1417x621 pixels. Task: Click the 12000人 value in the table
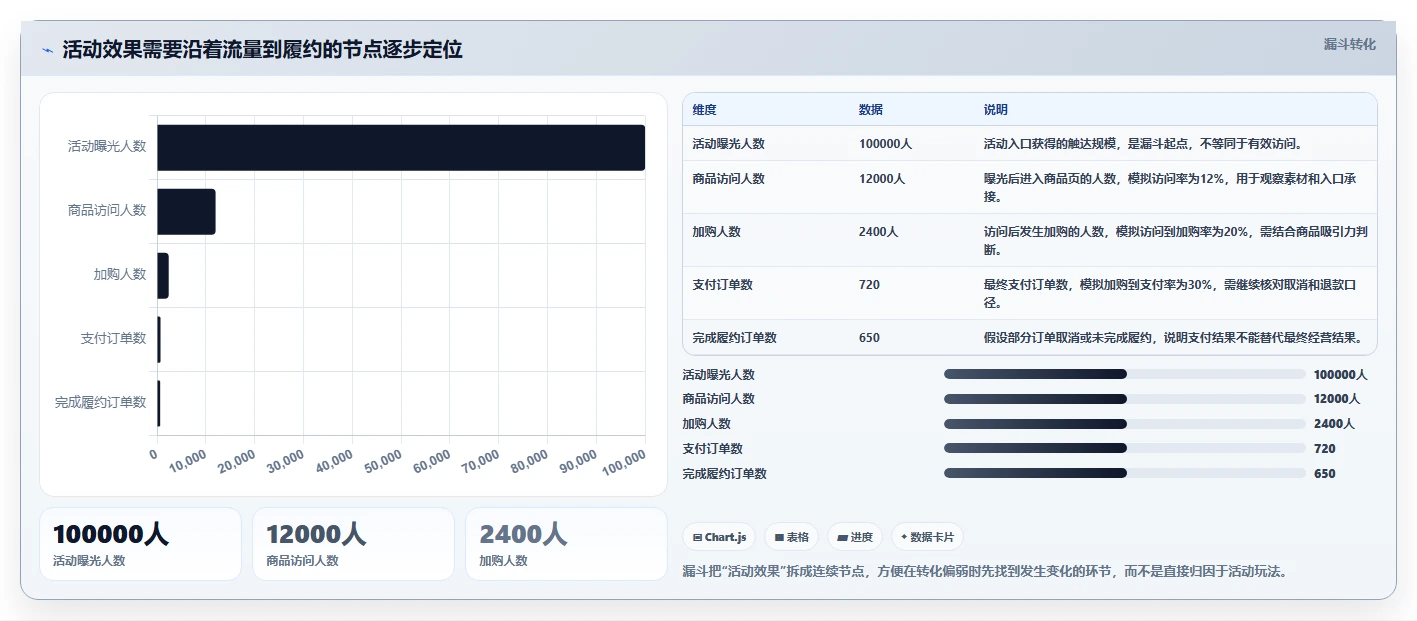882,179
